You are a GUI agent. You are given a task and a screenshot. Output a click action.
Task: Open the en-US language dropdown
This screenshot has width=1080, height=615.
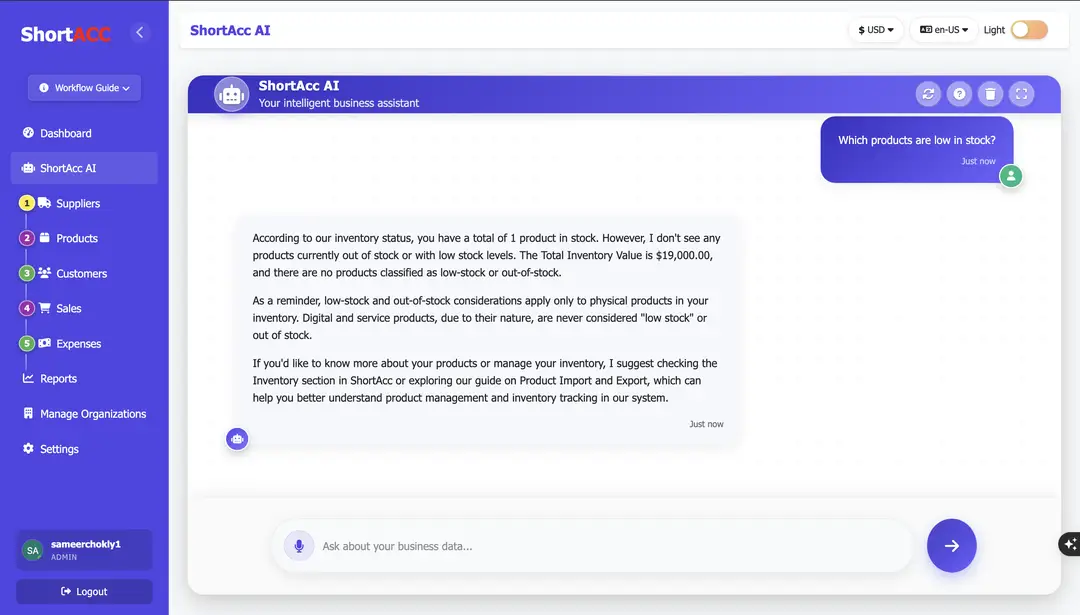pos(944,30)
